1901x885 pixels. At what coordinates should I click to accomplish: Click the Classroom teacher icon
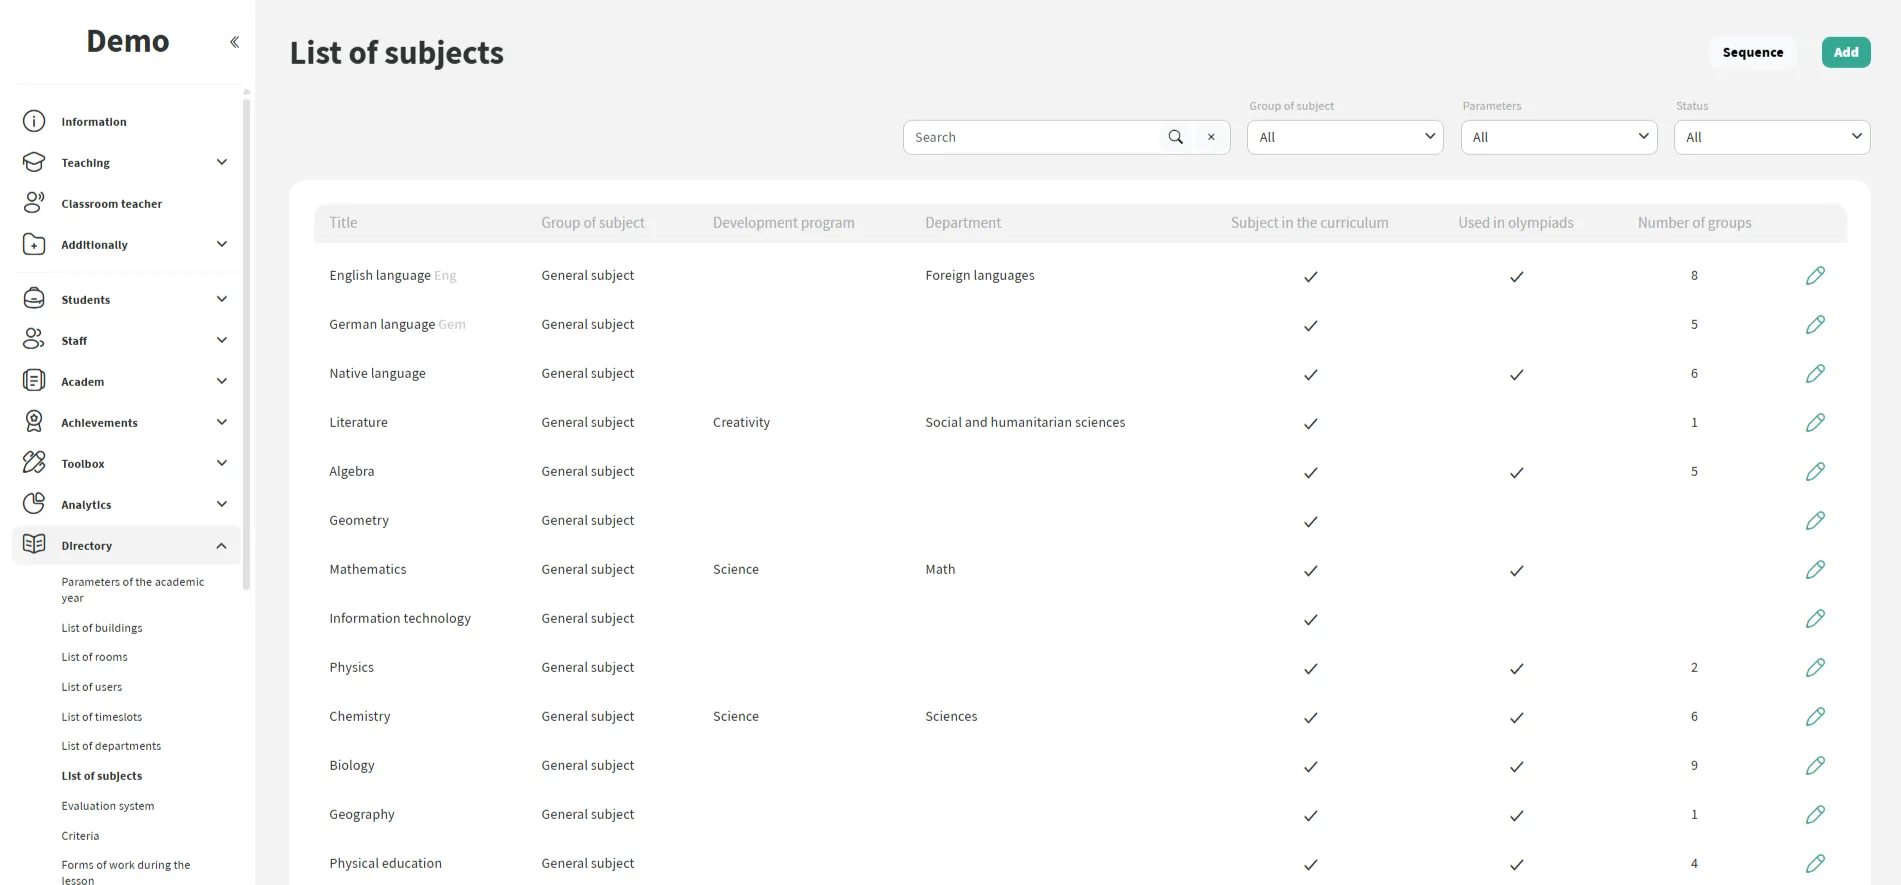34,204
